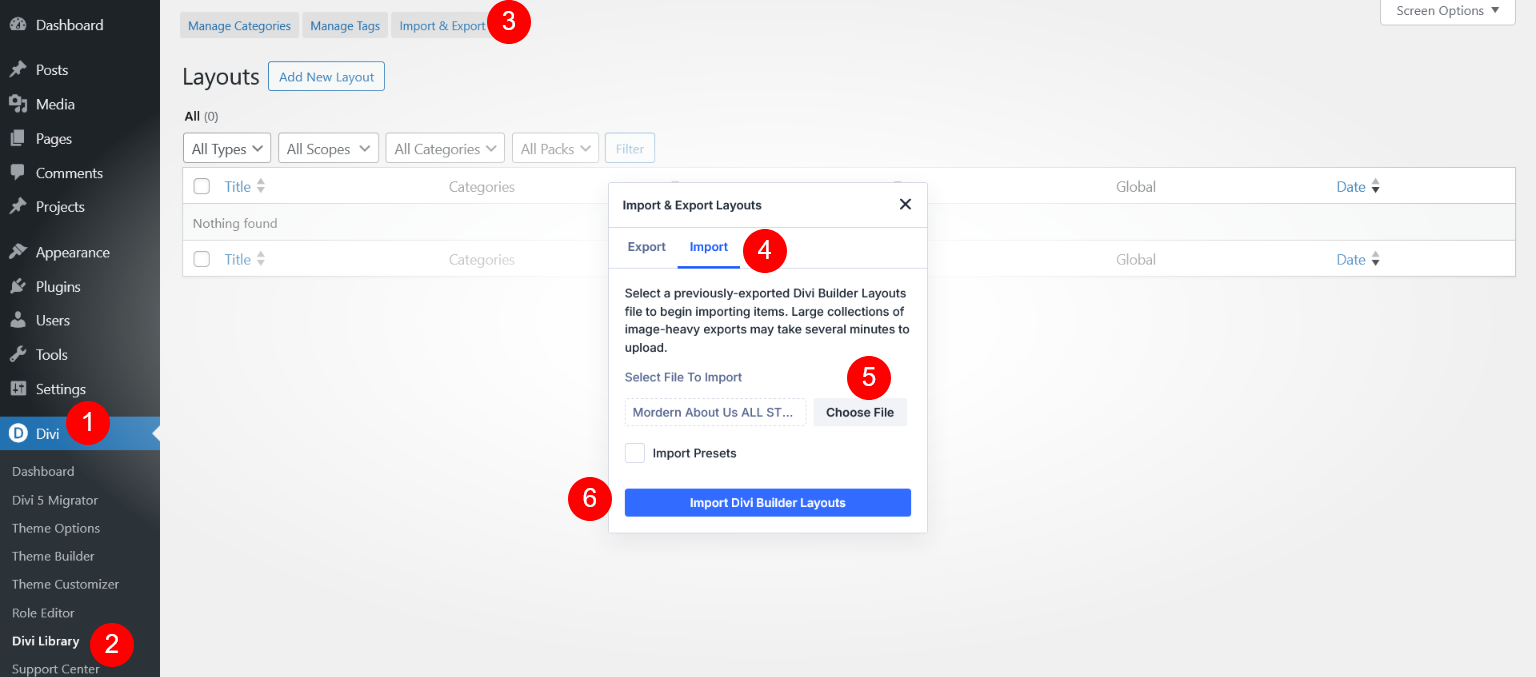Click the Posts pushpin icon
The width and height of the screenshot is (1536, 677).
coord(18,70)
